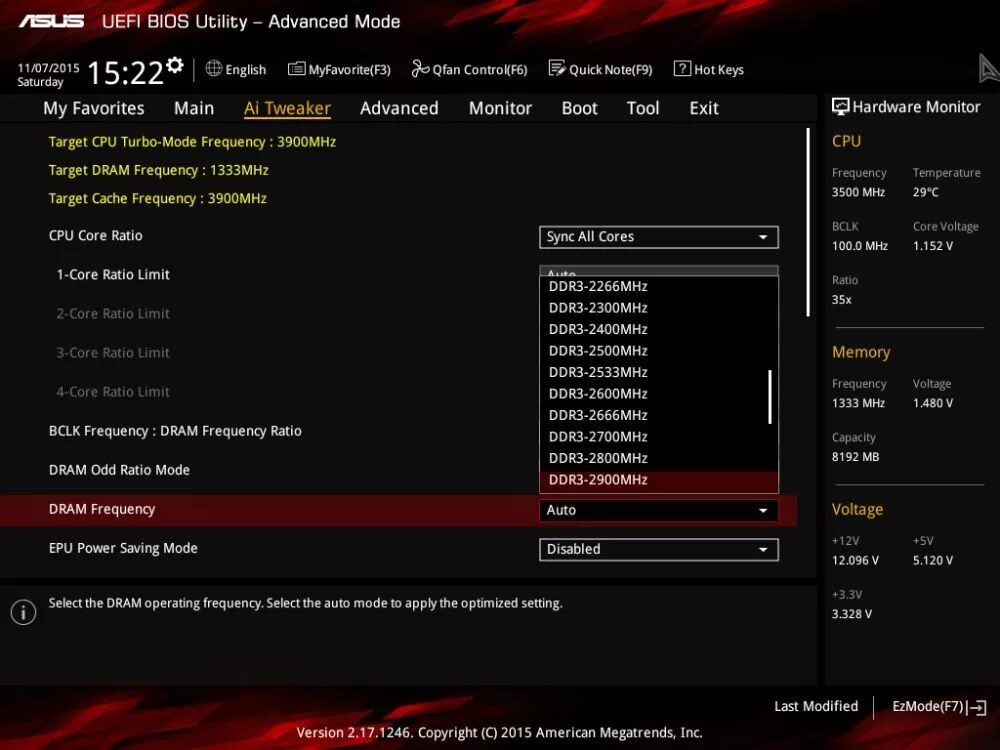This screenshot has width=1000, height=750.
Task: Click the ASUS logo
Action: [x=52, y=22]
